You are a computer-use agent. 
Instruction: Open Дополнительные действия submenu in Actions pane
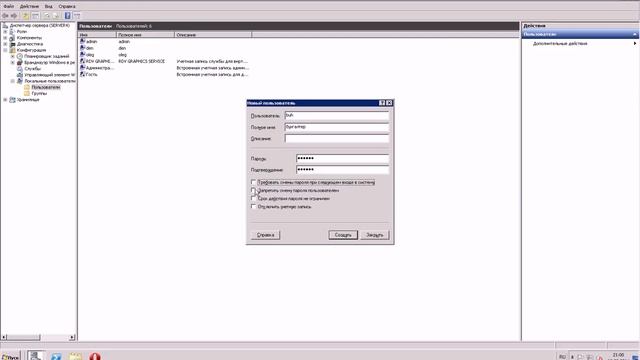(x=560, y=43)
